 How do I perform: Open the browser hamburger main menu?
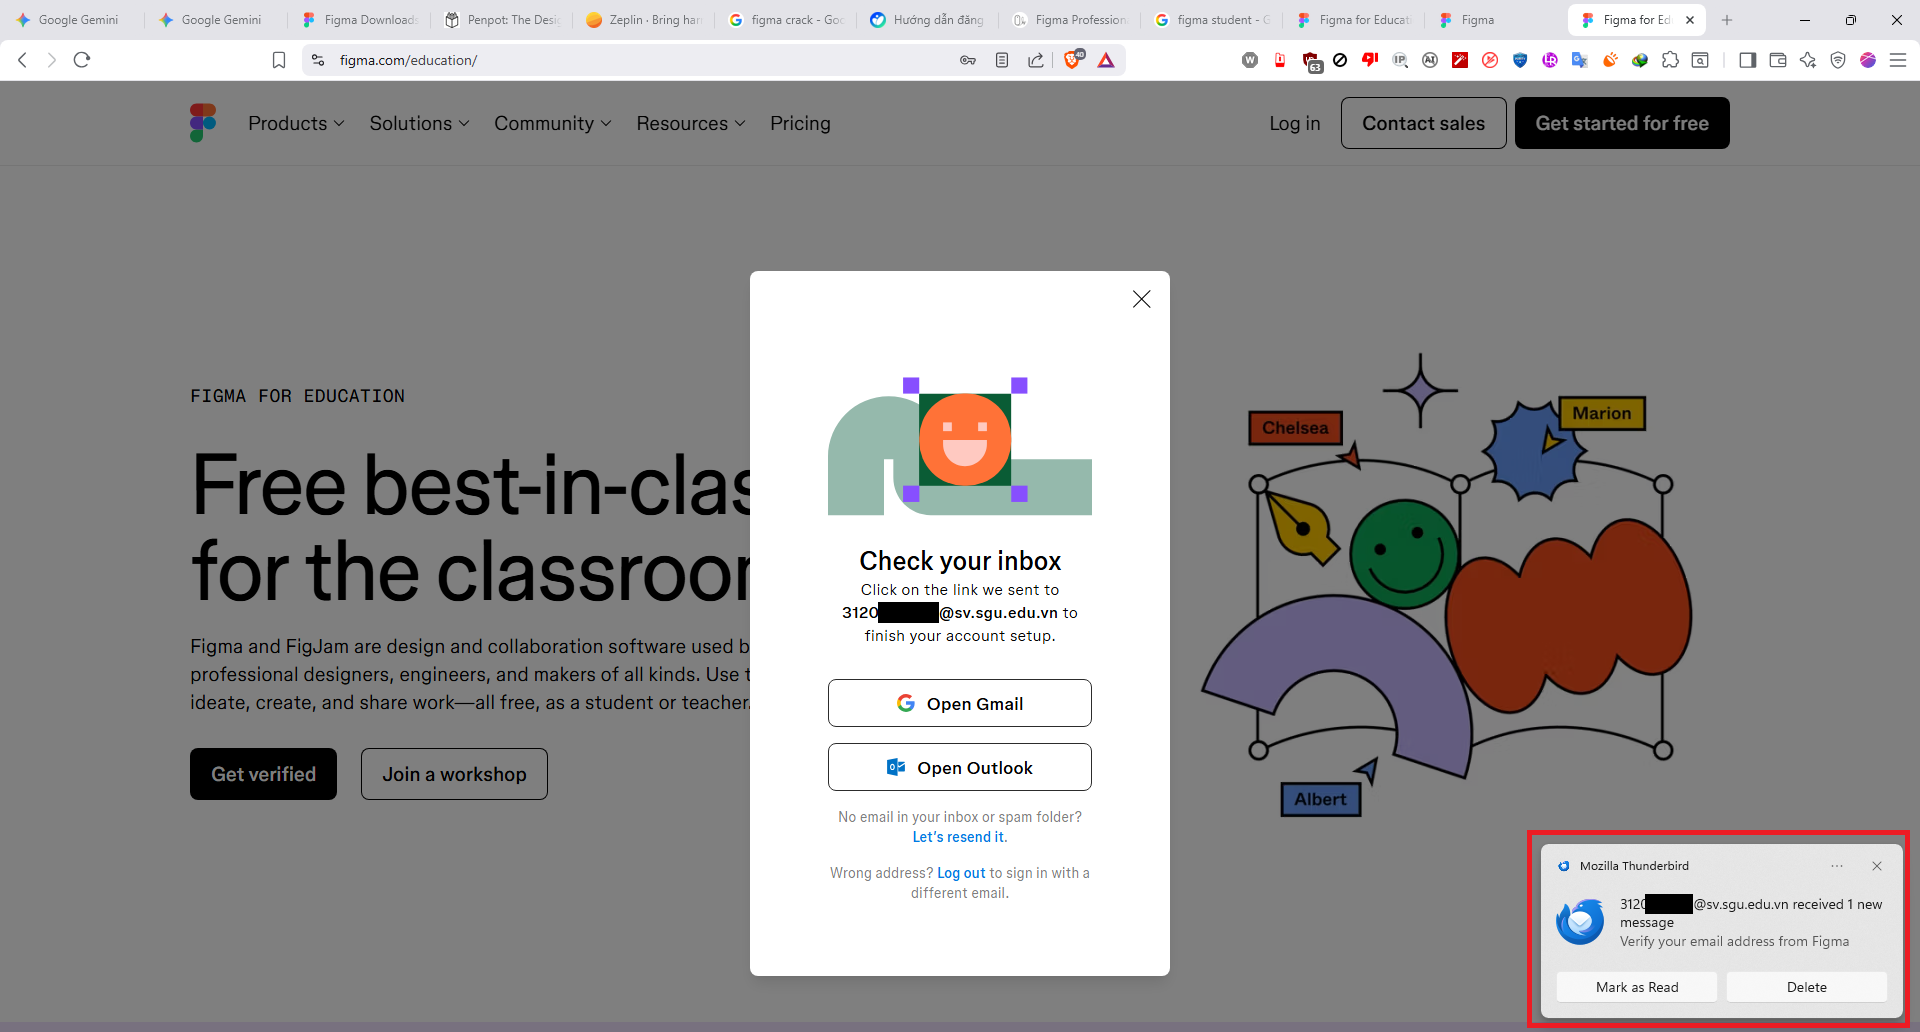point(1898,60)
